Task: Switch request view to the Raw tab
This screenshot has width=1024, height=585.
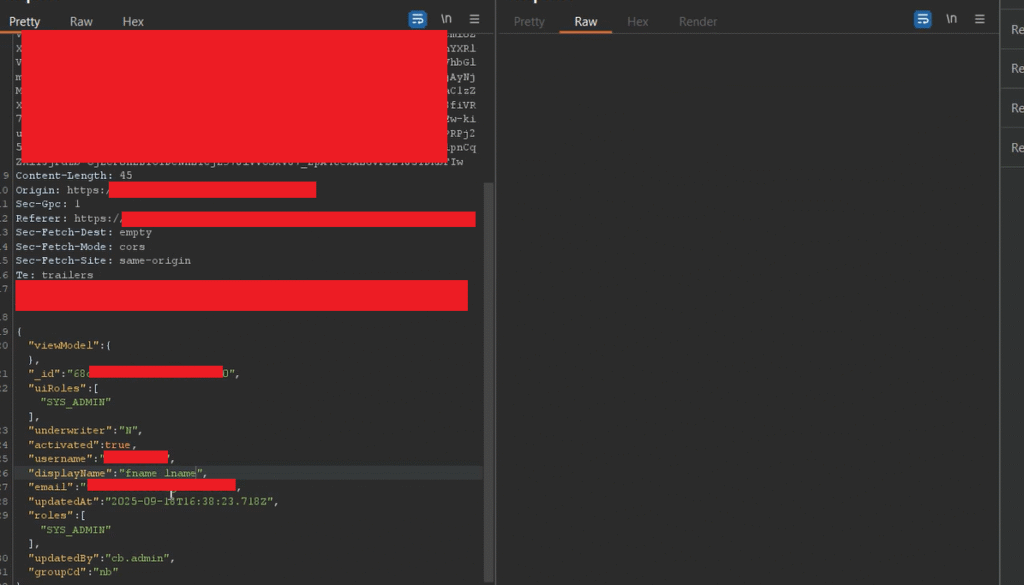Action: (x=81, y=21)
